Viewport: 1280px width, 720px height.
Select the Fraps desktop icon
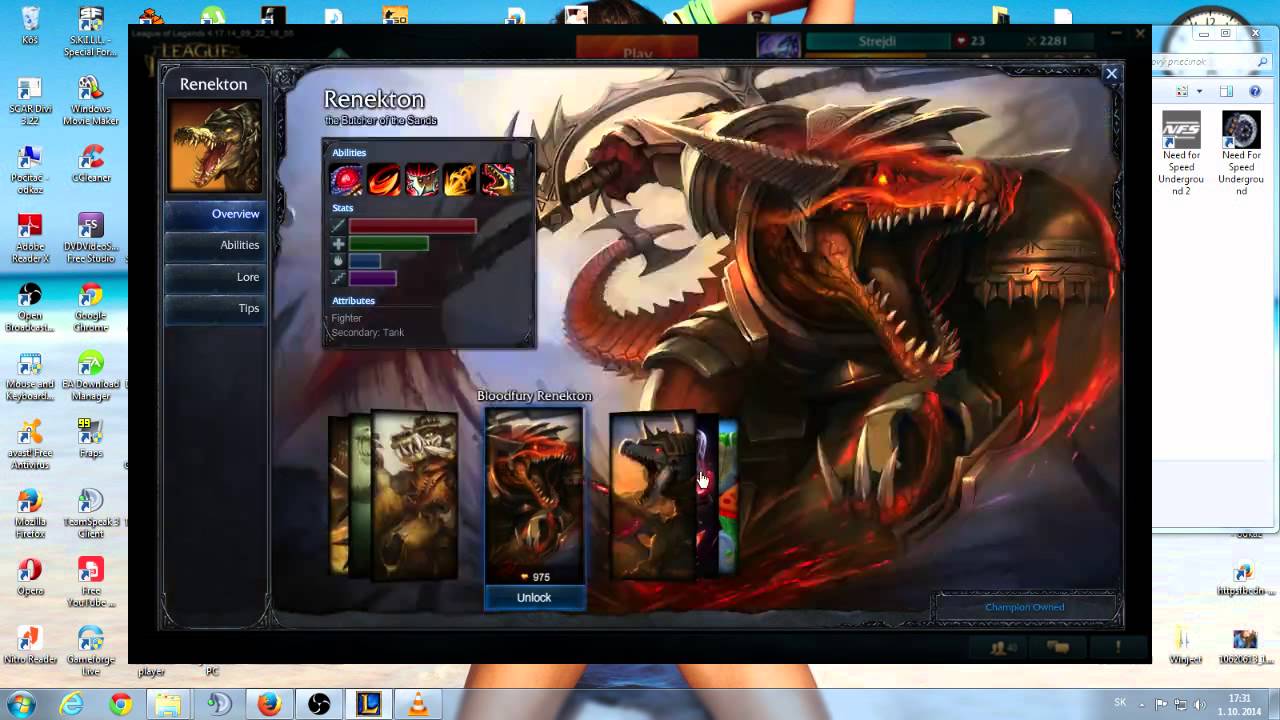(91, 440)
